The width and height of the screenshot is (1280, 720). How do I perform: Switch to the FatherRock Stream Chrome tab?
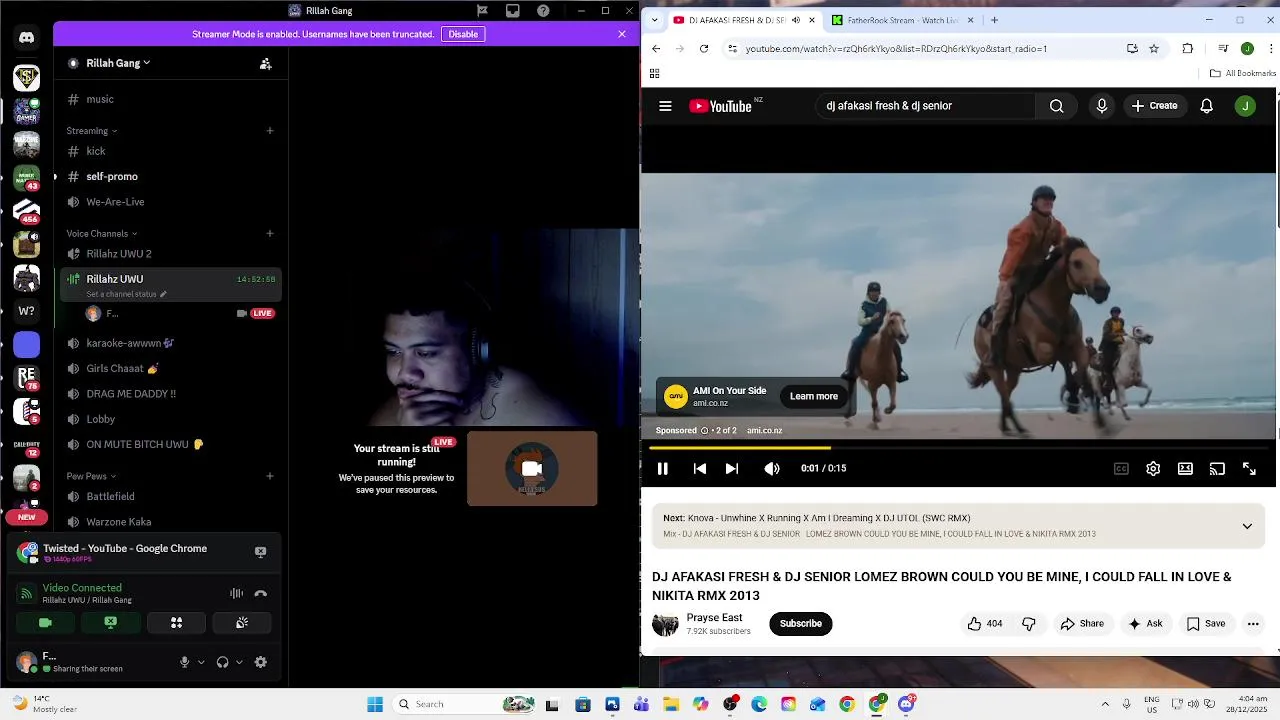tap(903, 20)
